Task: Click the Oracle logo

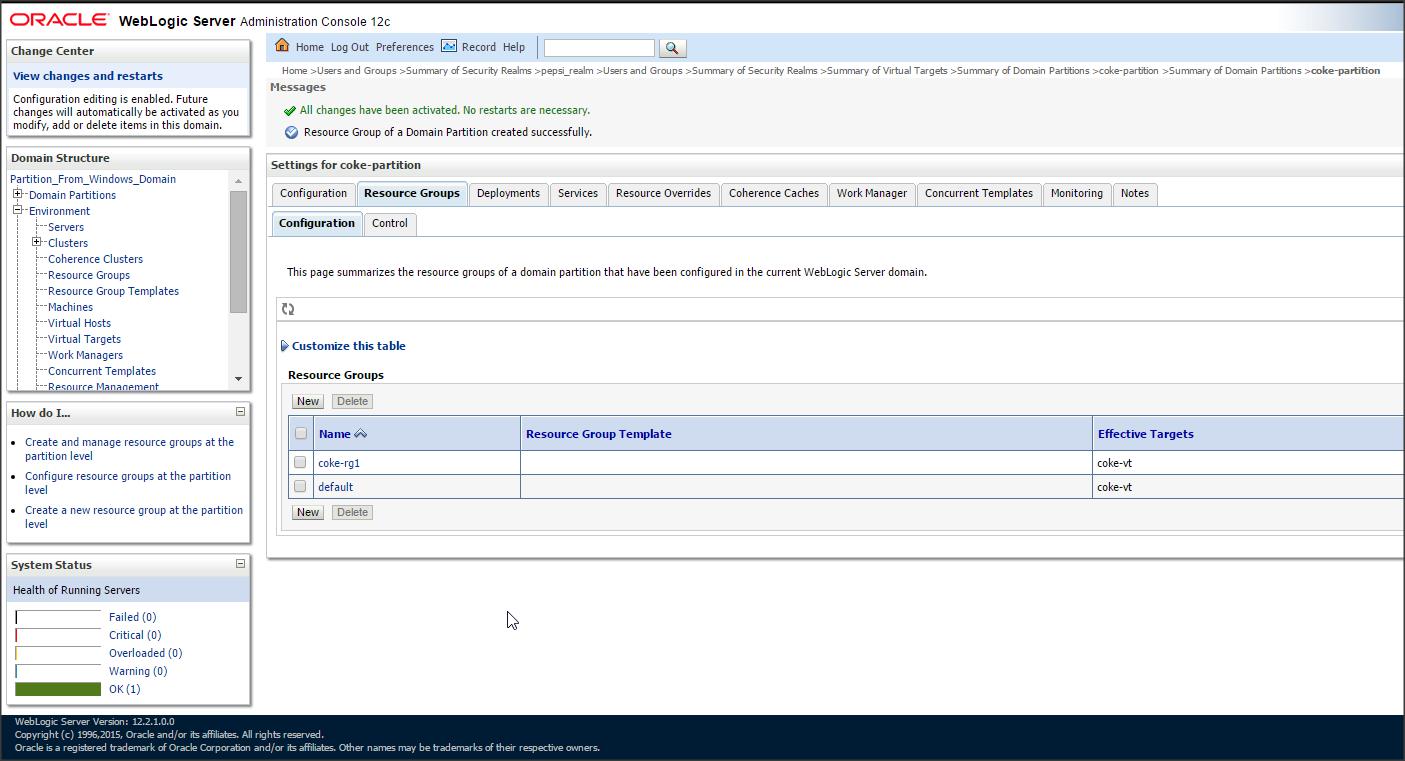Action: 60,19
